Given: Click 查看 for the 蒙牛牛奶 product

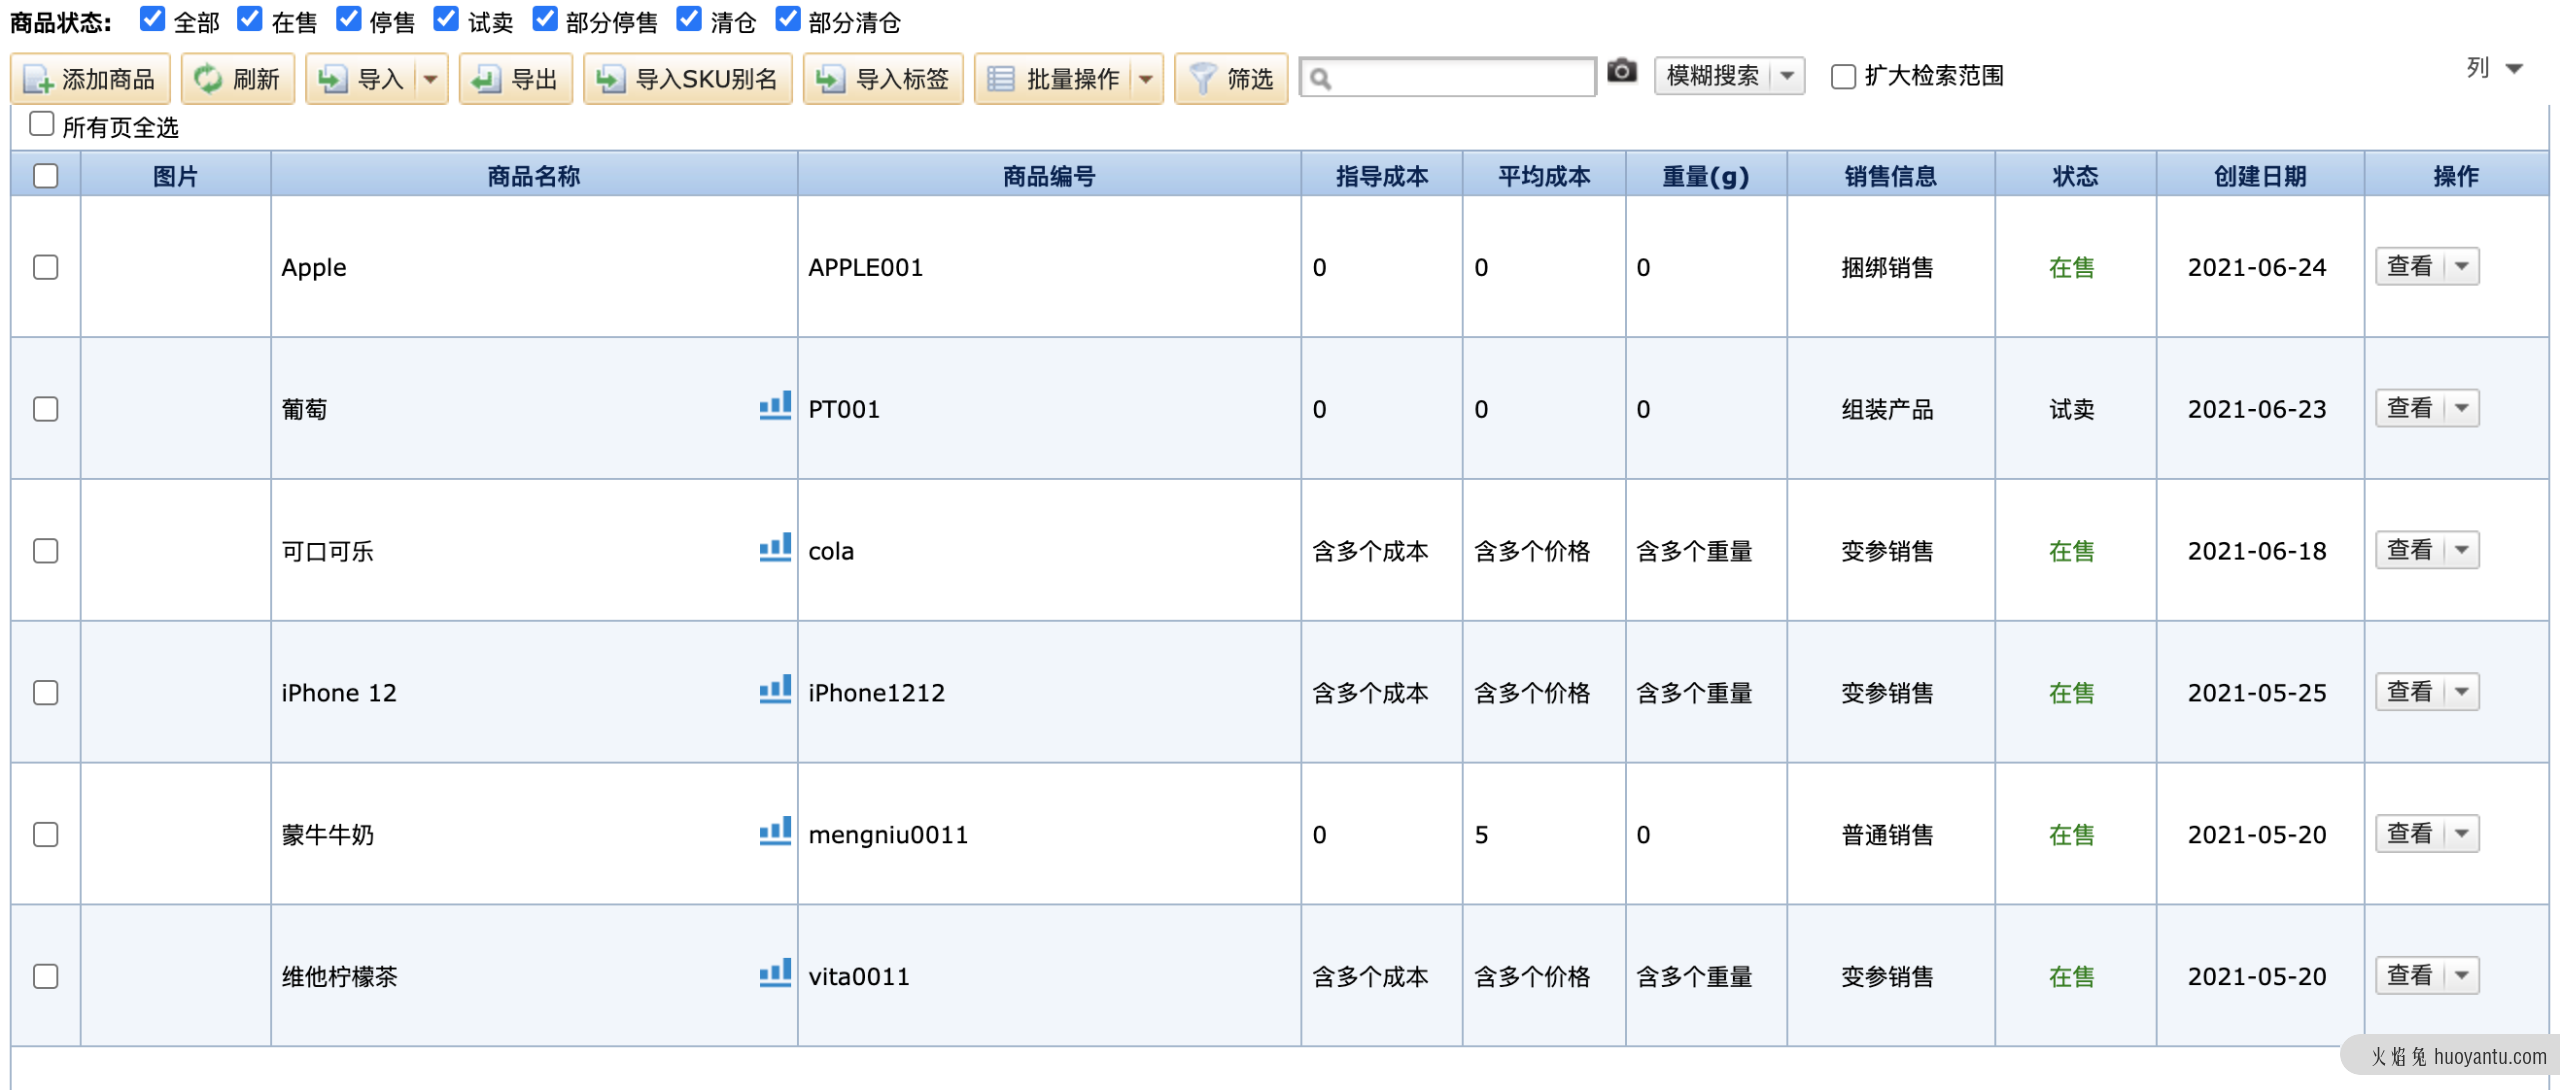Looking at the screenshot, I should pos(2410,835).
